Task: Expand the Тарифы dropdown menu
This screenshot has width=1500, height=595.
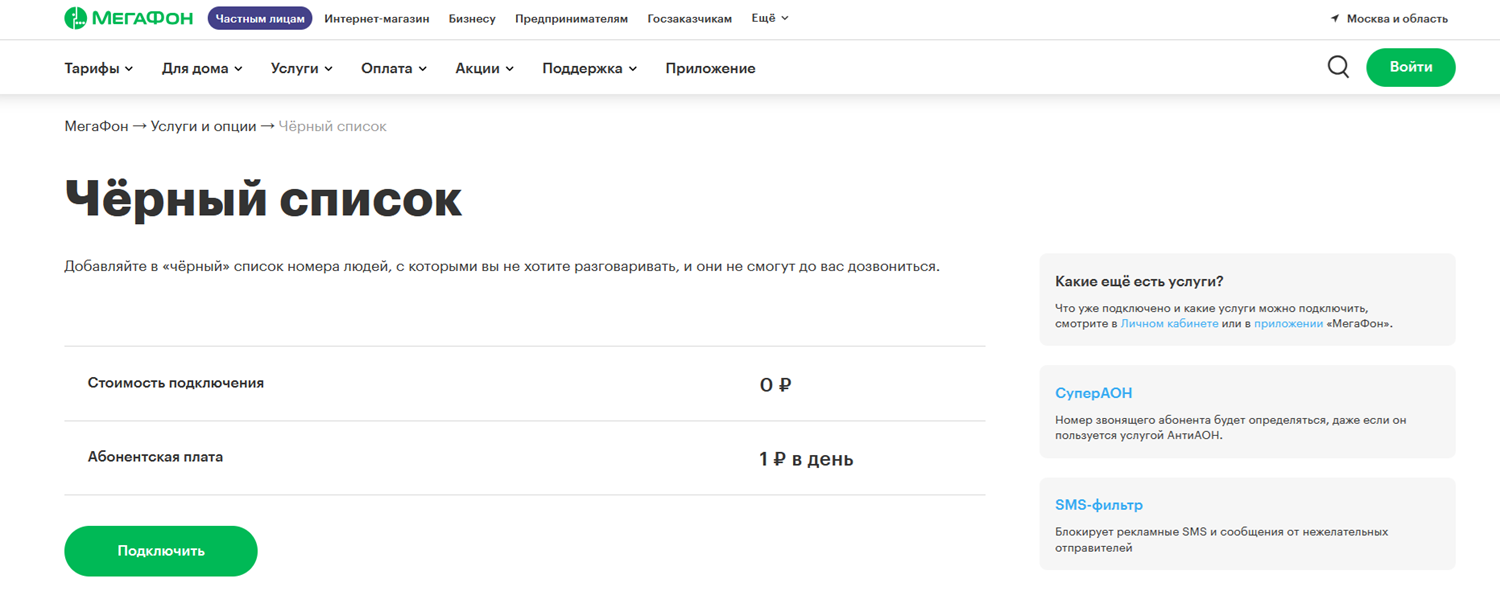Action: pos(99,68)
